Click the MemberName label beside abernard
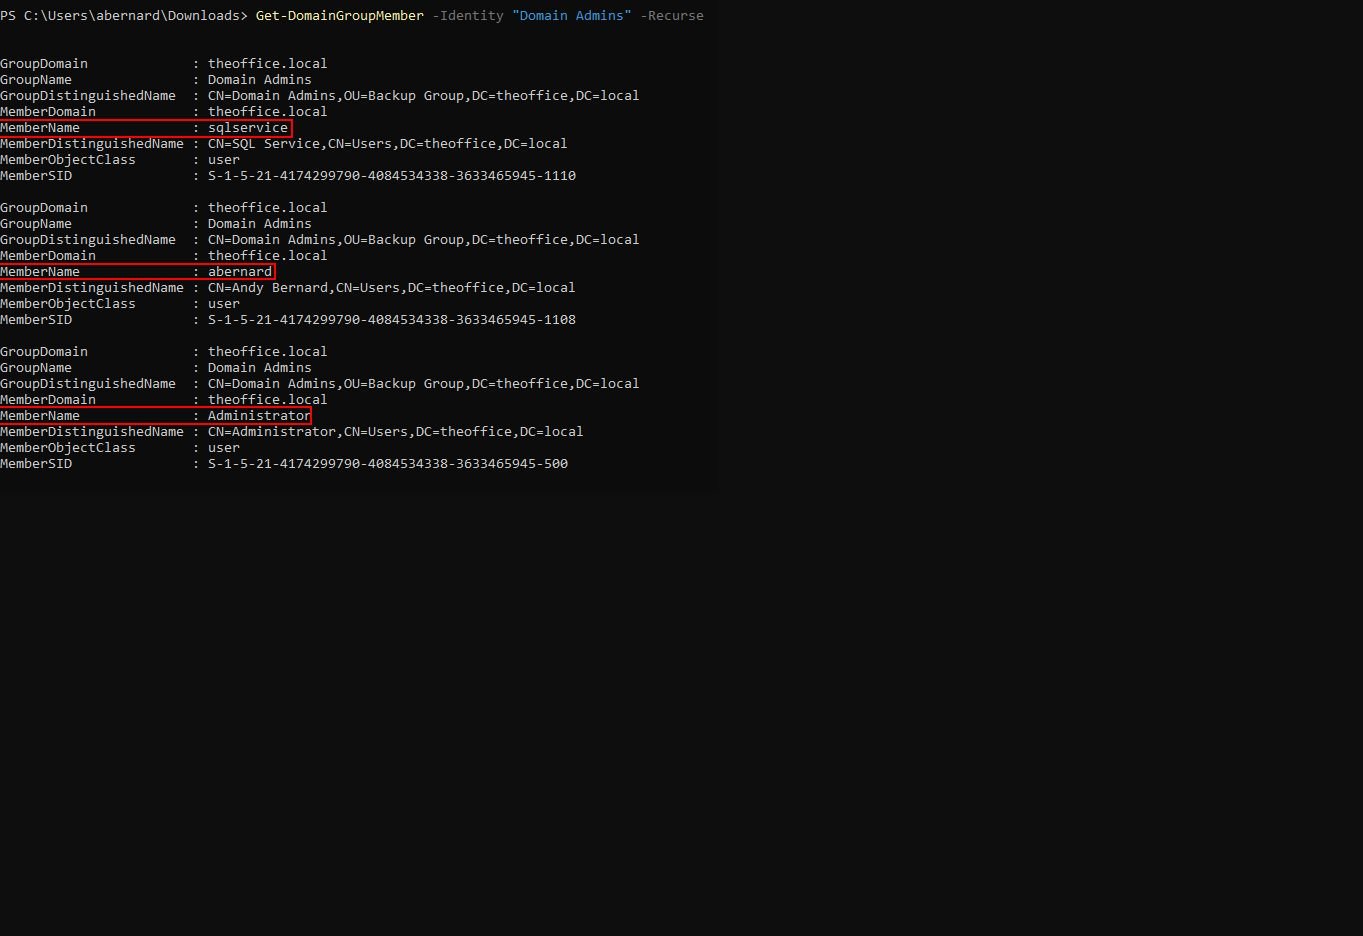Image resolution: width=1363 pixels, height=936 pixels. 40,272
